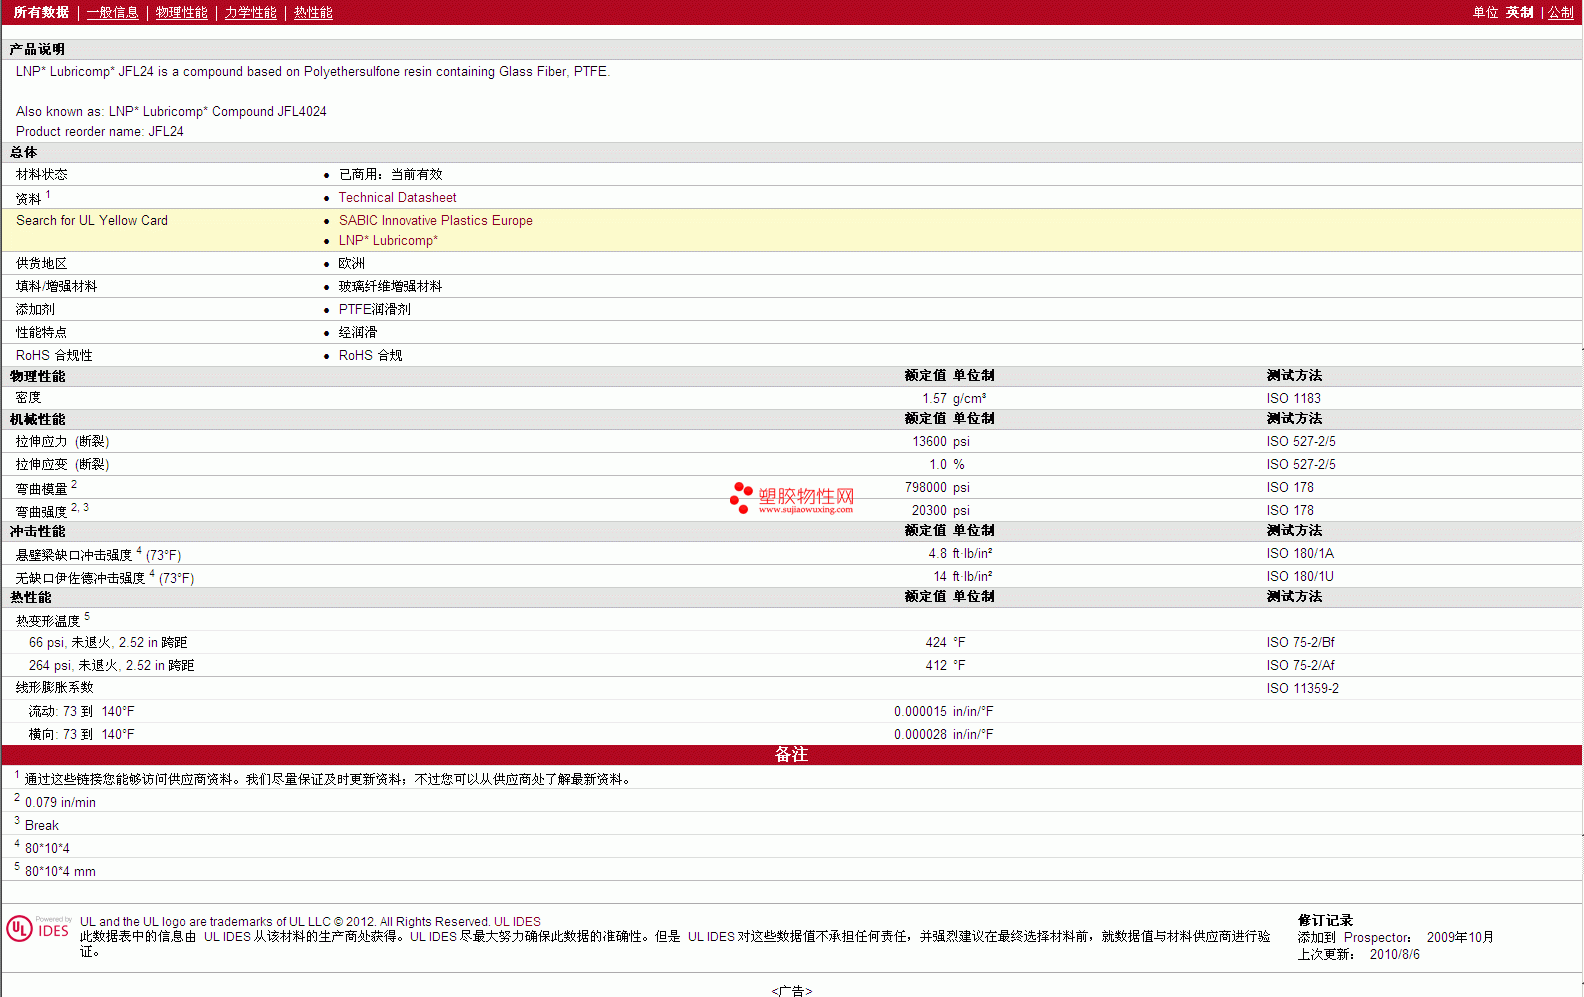Click the ISO 1183 density test method

(1293, 398)
